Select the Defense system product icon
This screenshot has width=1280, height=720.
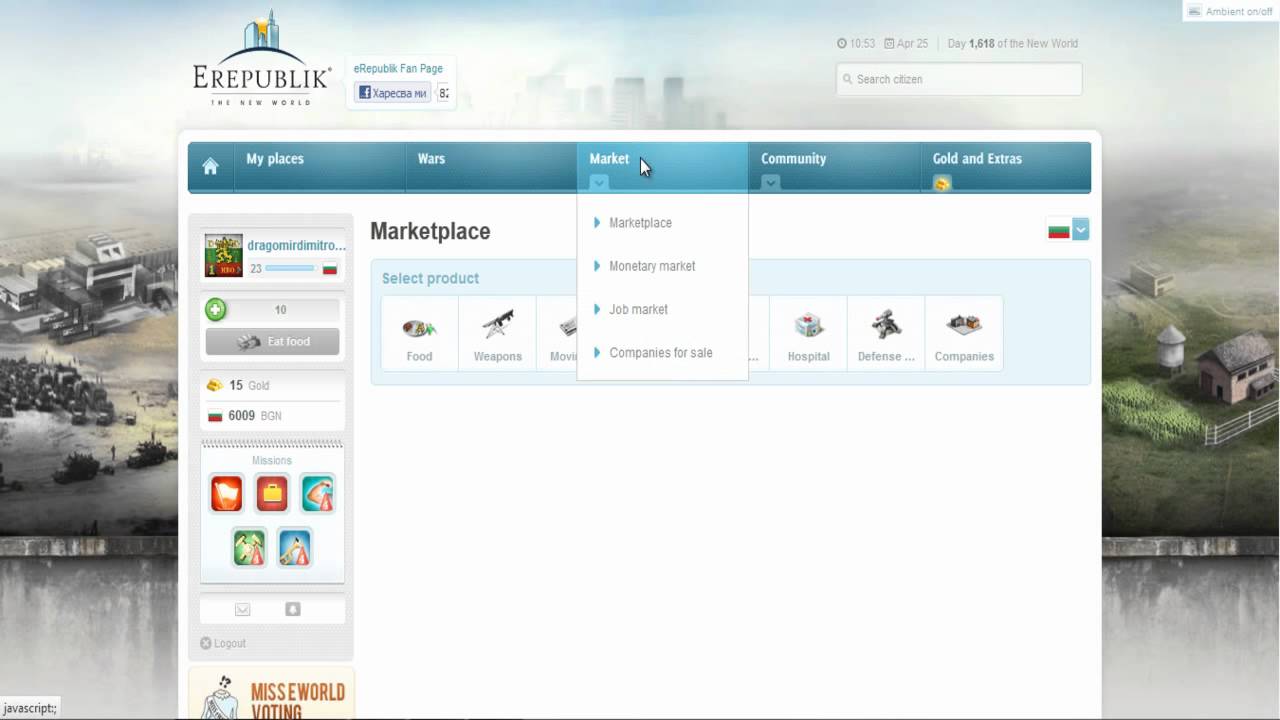pos(886,334)
